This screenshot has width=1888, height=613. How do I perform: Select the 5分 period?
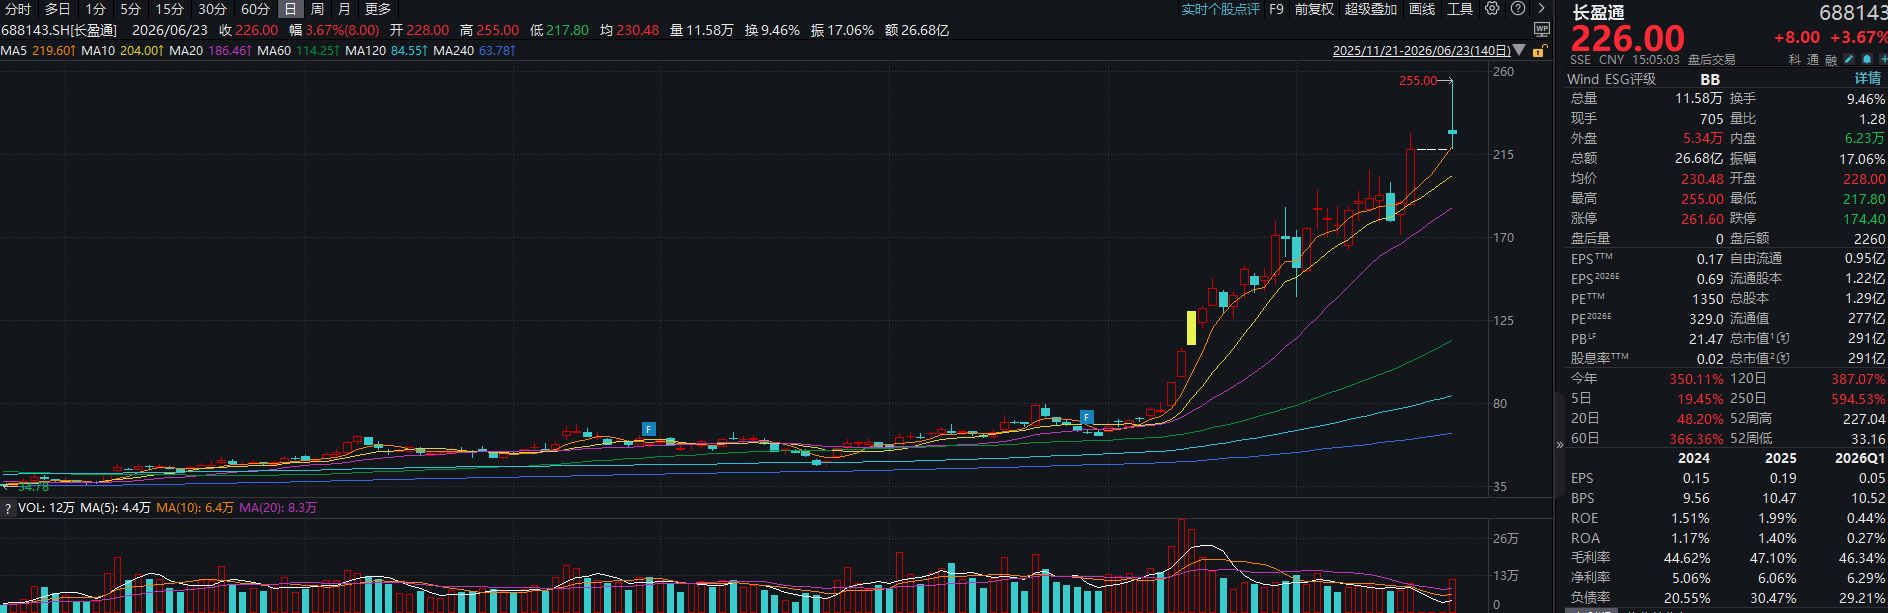131,9
